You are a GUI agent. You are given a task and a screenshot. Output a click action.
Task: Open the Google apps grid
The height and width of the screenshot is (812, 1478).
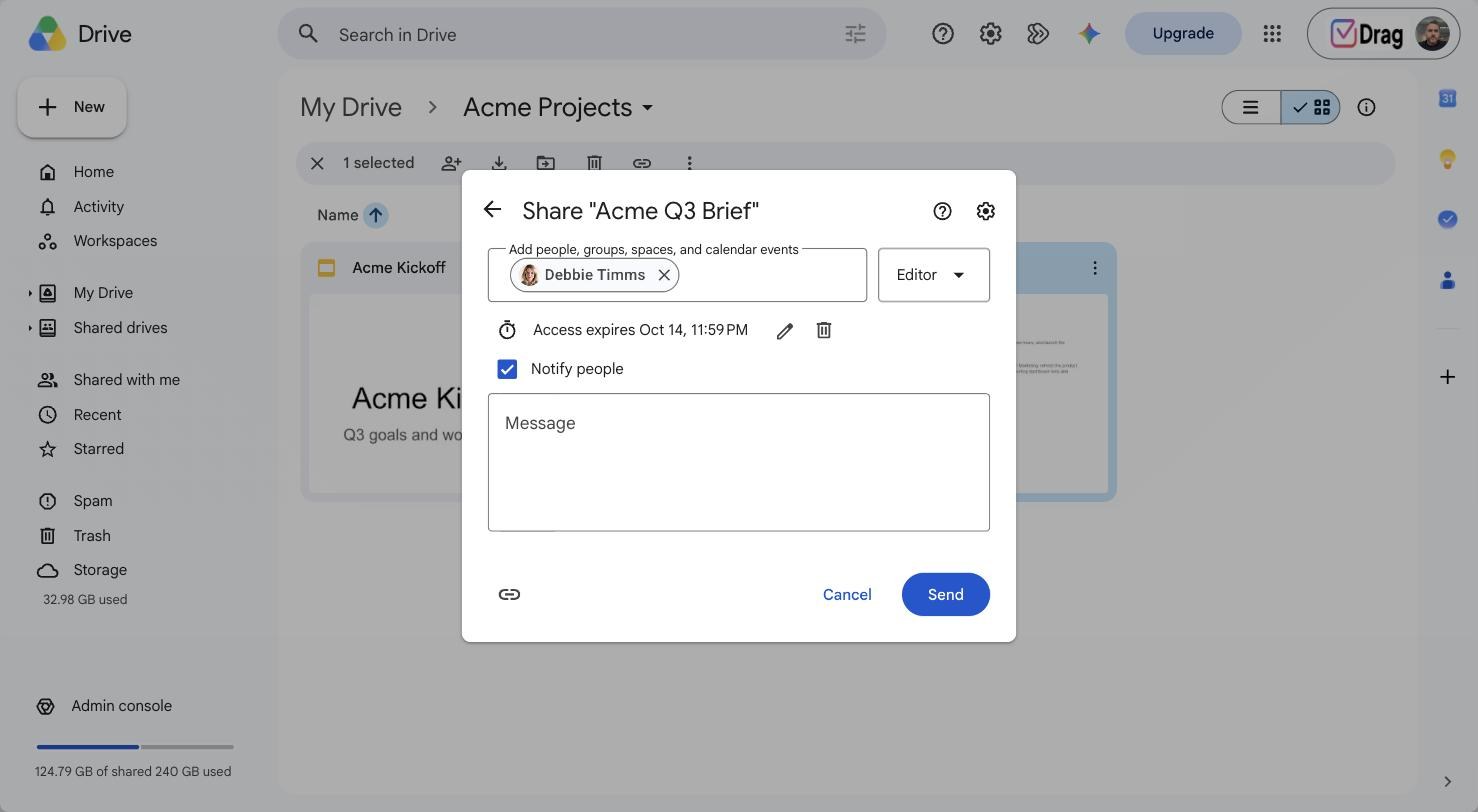click(1272, 34)
